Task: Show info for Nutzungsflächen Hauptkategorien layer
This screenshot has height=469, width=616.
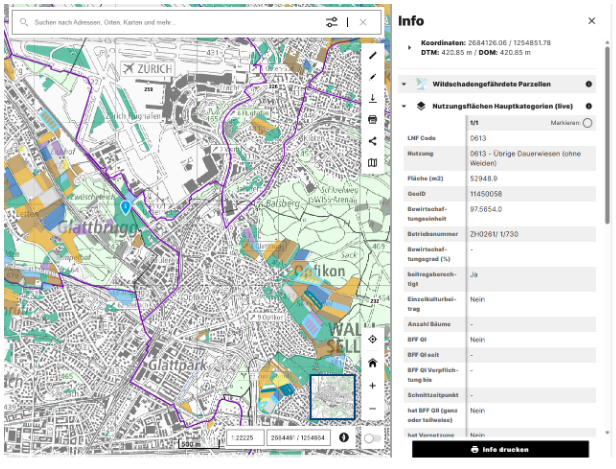Action: point(588,106)
